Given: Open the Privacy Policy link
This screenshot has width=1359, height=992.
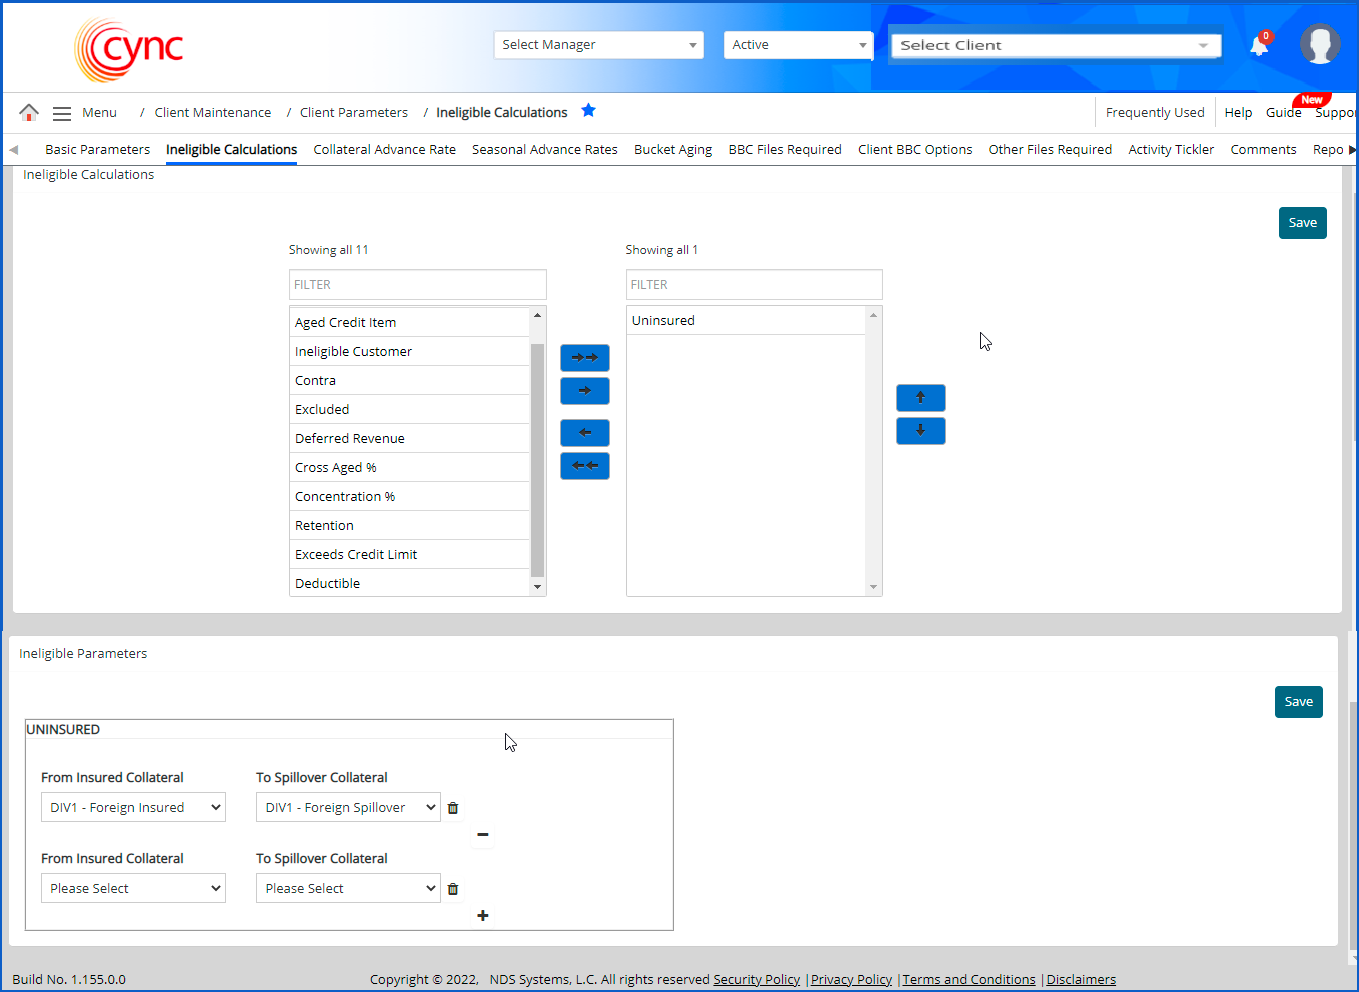Looking at the screenshot, I should pyautogui.click(x=851, y=980).
